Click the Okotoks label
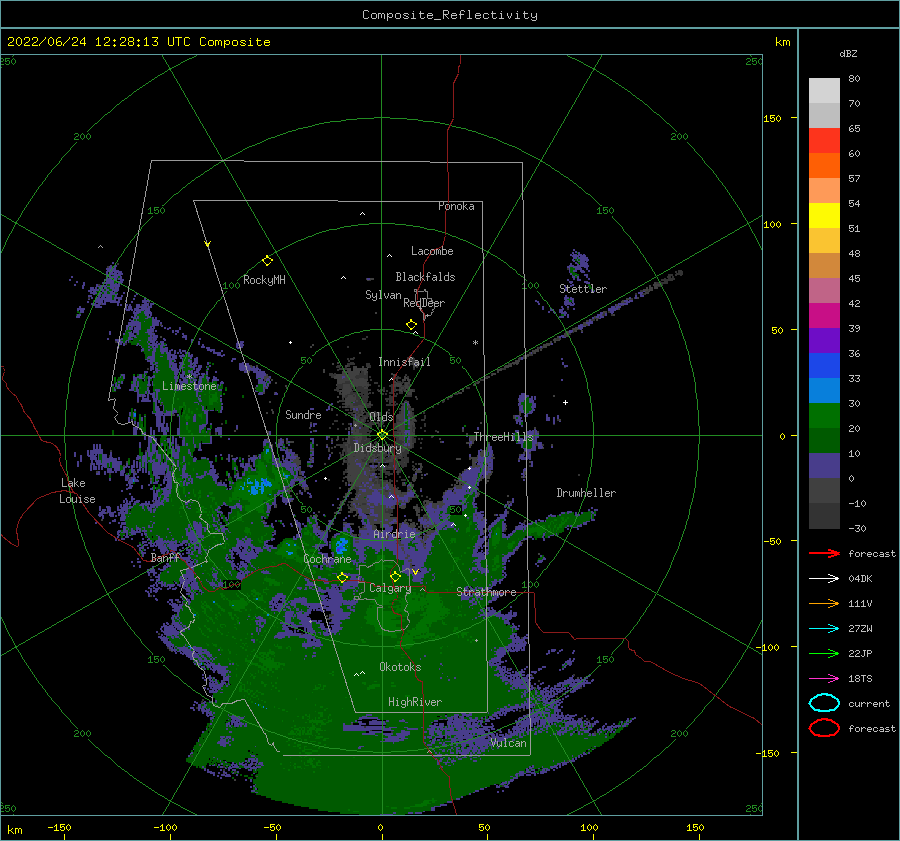 coord(400,667)
